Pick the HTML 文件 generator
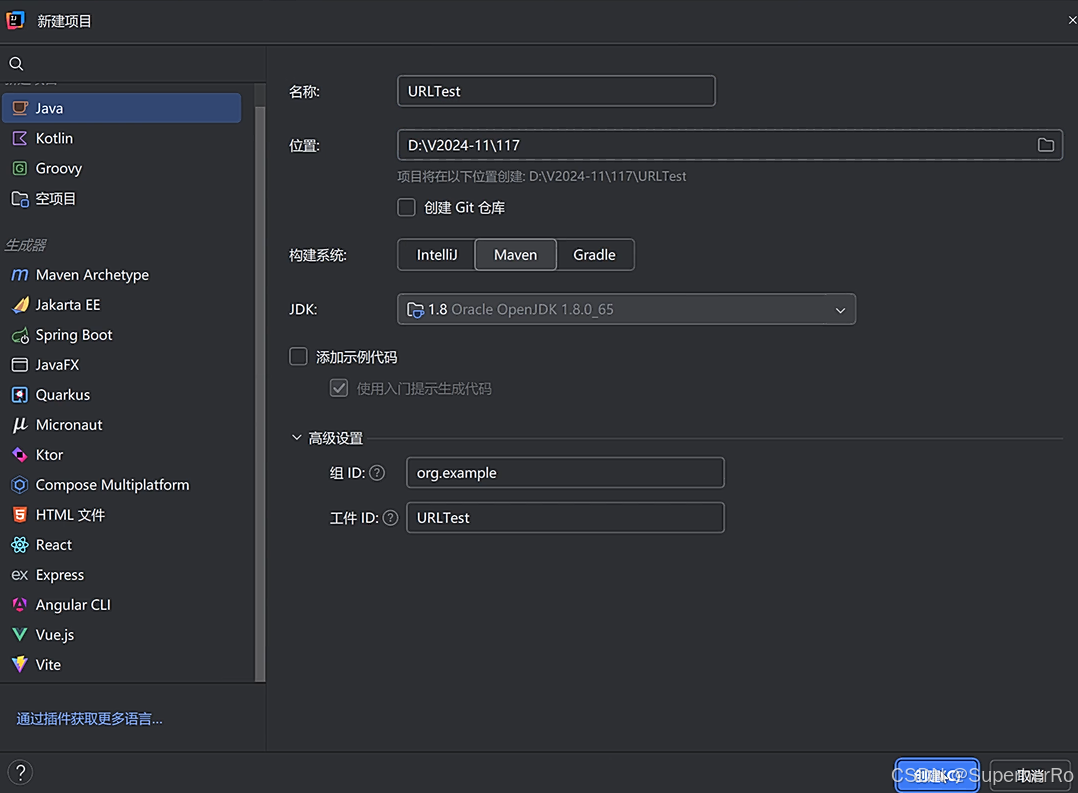 [x=122, y=515]
